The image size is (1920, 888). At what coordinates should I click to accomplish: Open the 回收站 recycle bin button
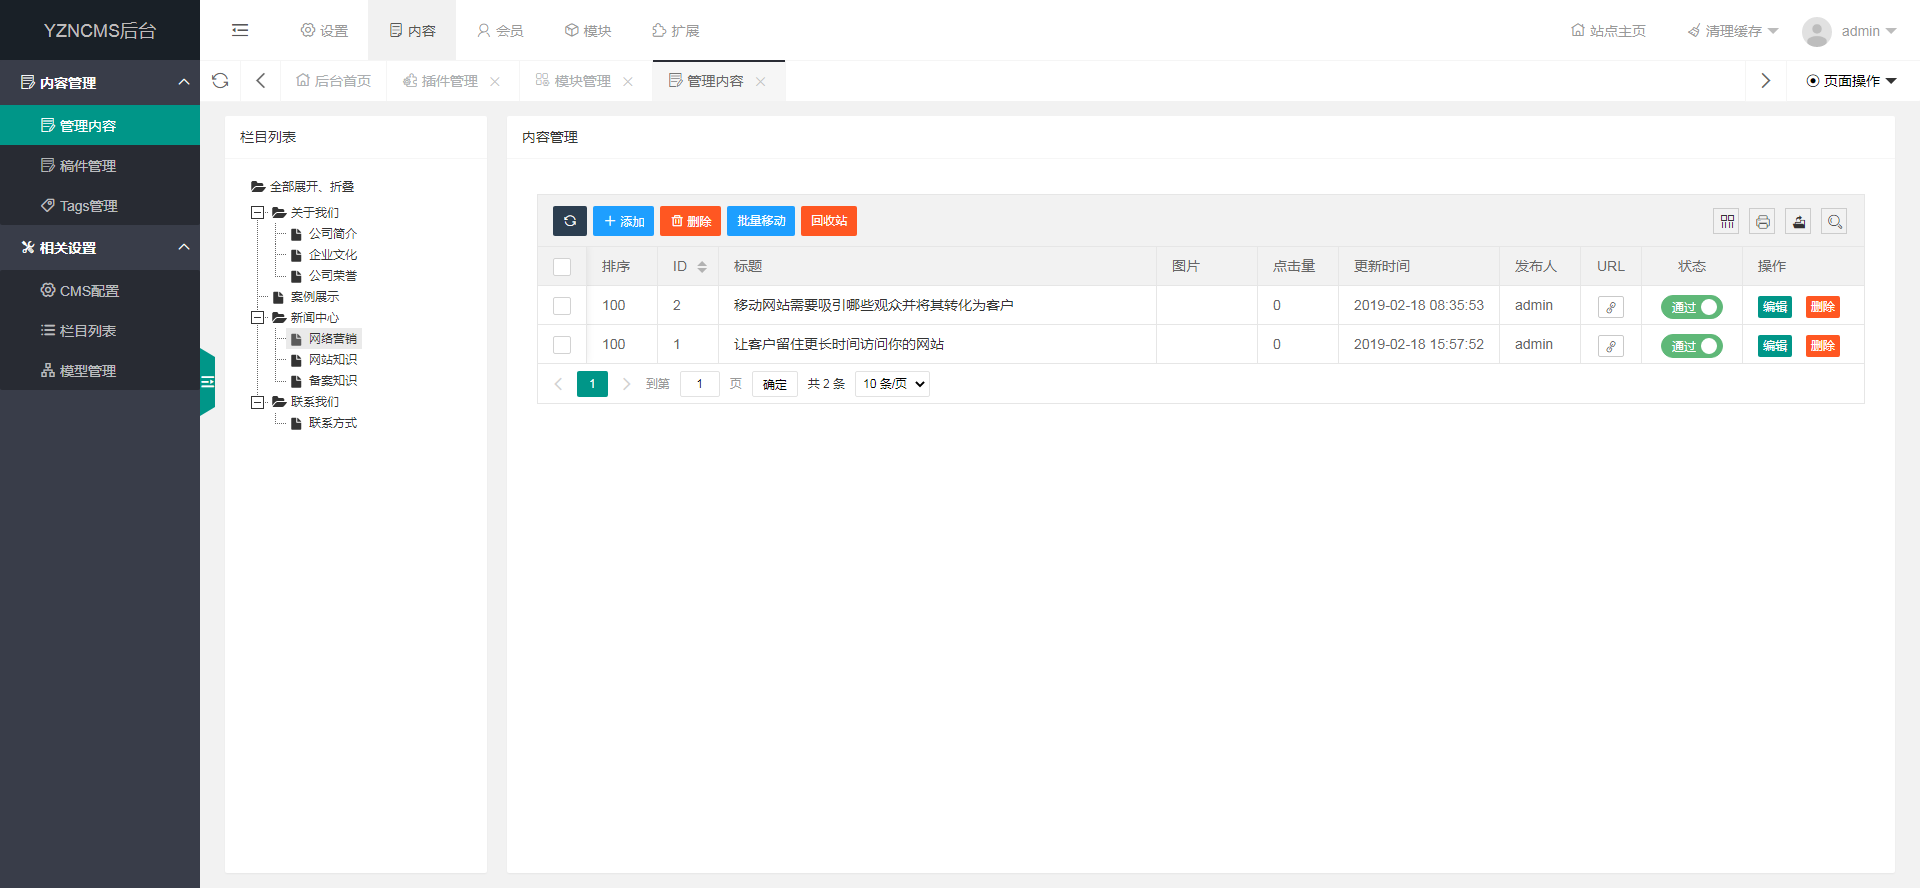tap(828, 221)
